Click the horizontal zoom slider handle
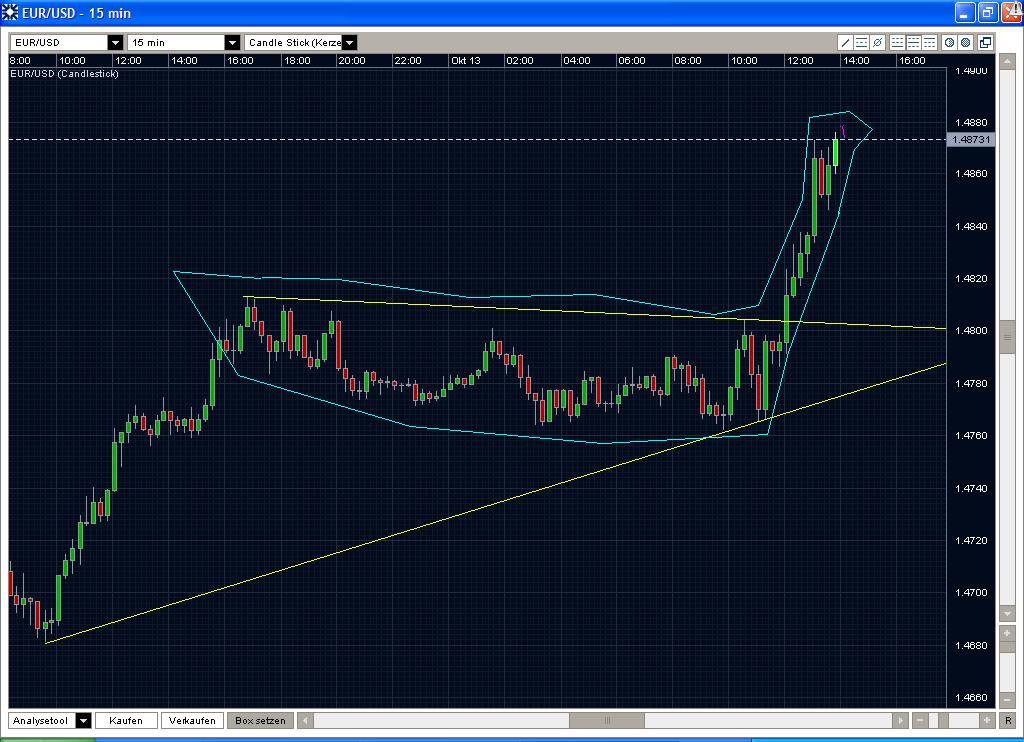Image resolution: width=1024 pixels, height=742 pixels. [943, 720]
